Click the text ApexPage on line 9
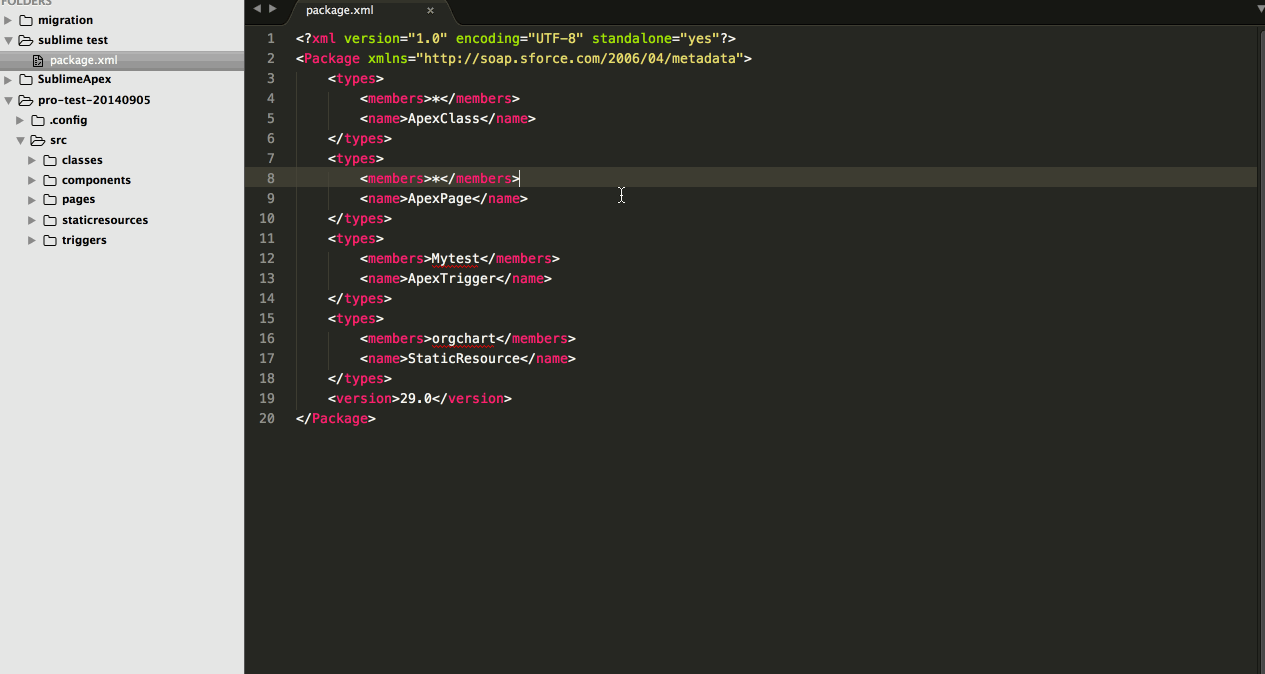This screenshot has height=674, width=1265. (x=440, y=198)
